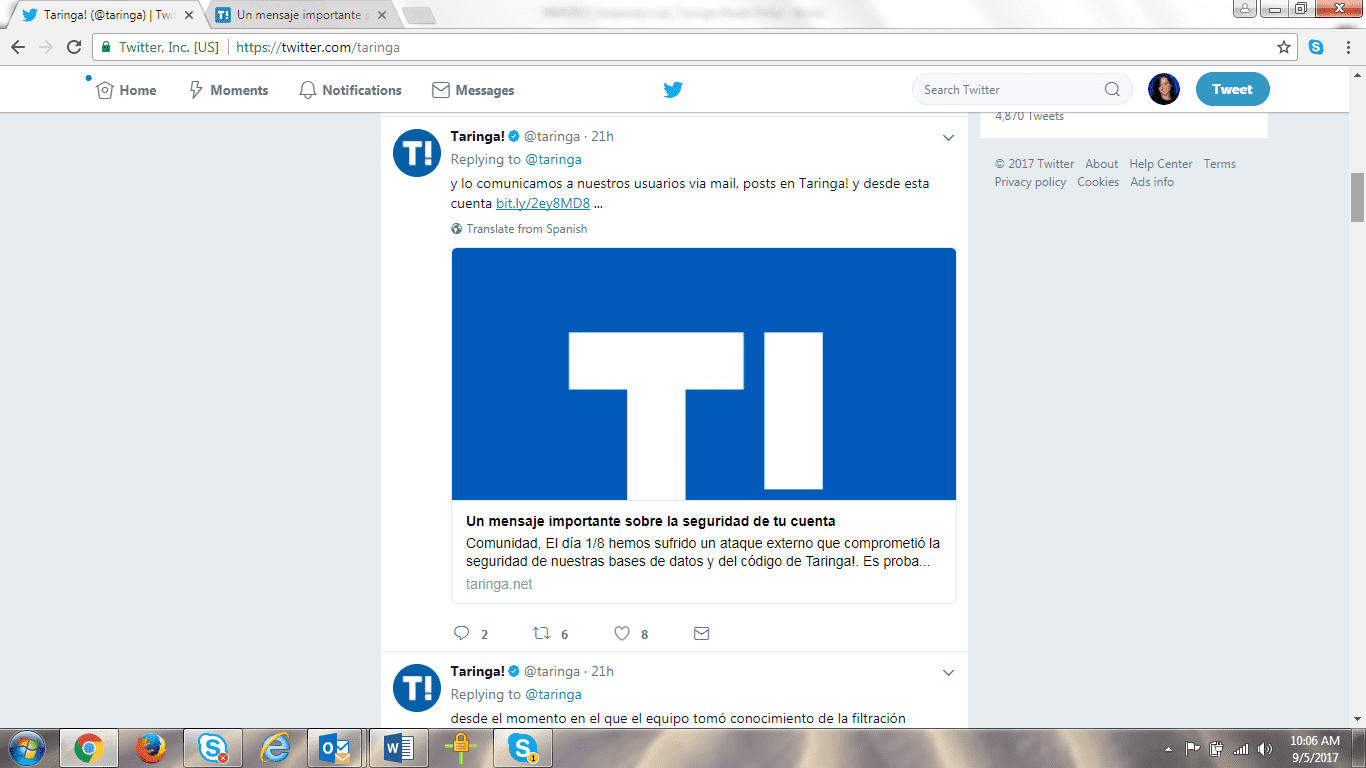The image size is (1366, 768).
Task: Switch to the 'Un mensaje importante' browser tab
Action: 298,15
